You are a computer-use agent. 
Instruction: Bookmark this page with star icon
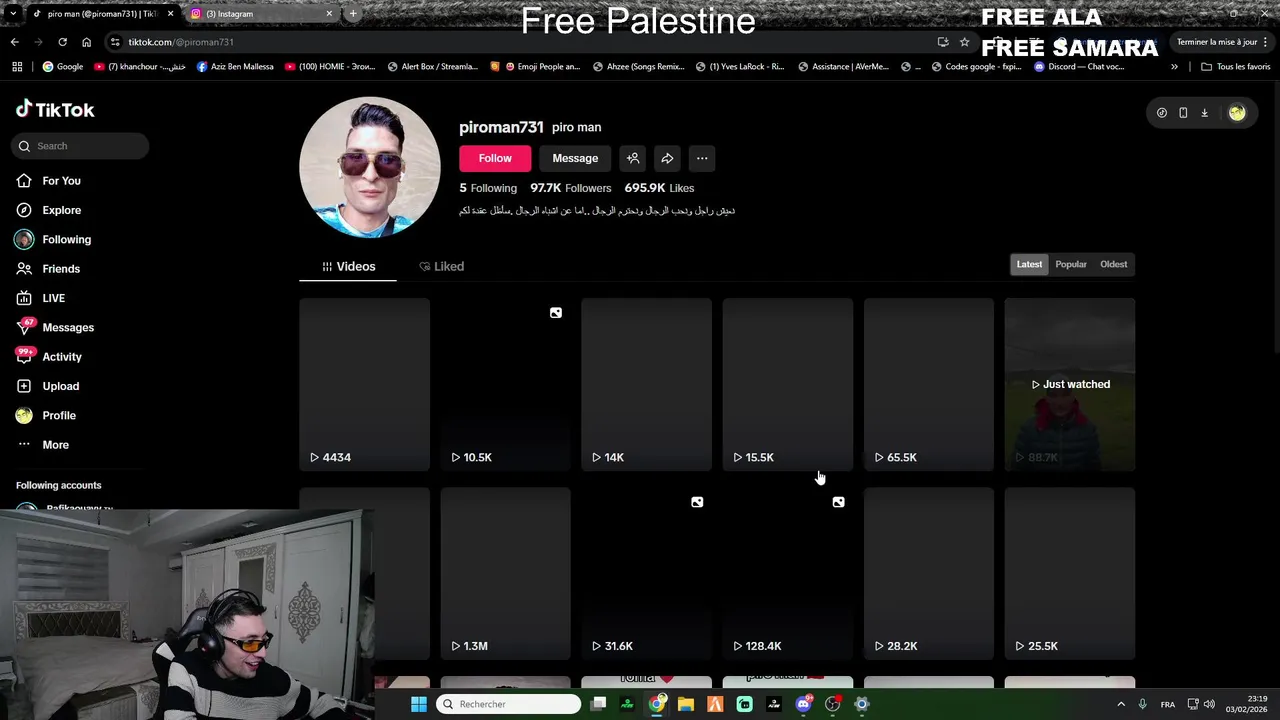point(964,42)
